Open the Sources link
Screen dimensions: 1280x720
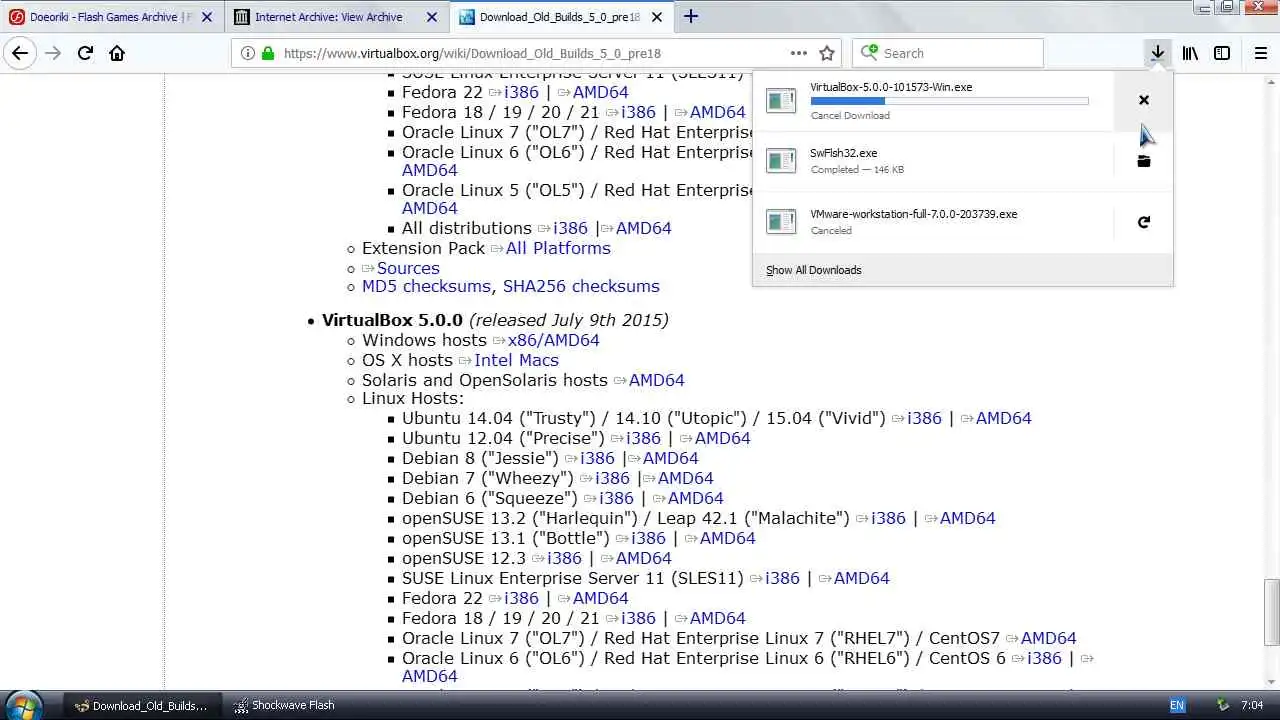click(408, 268)
